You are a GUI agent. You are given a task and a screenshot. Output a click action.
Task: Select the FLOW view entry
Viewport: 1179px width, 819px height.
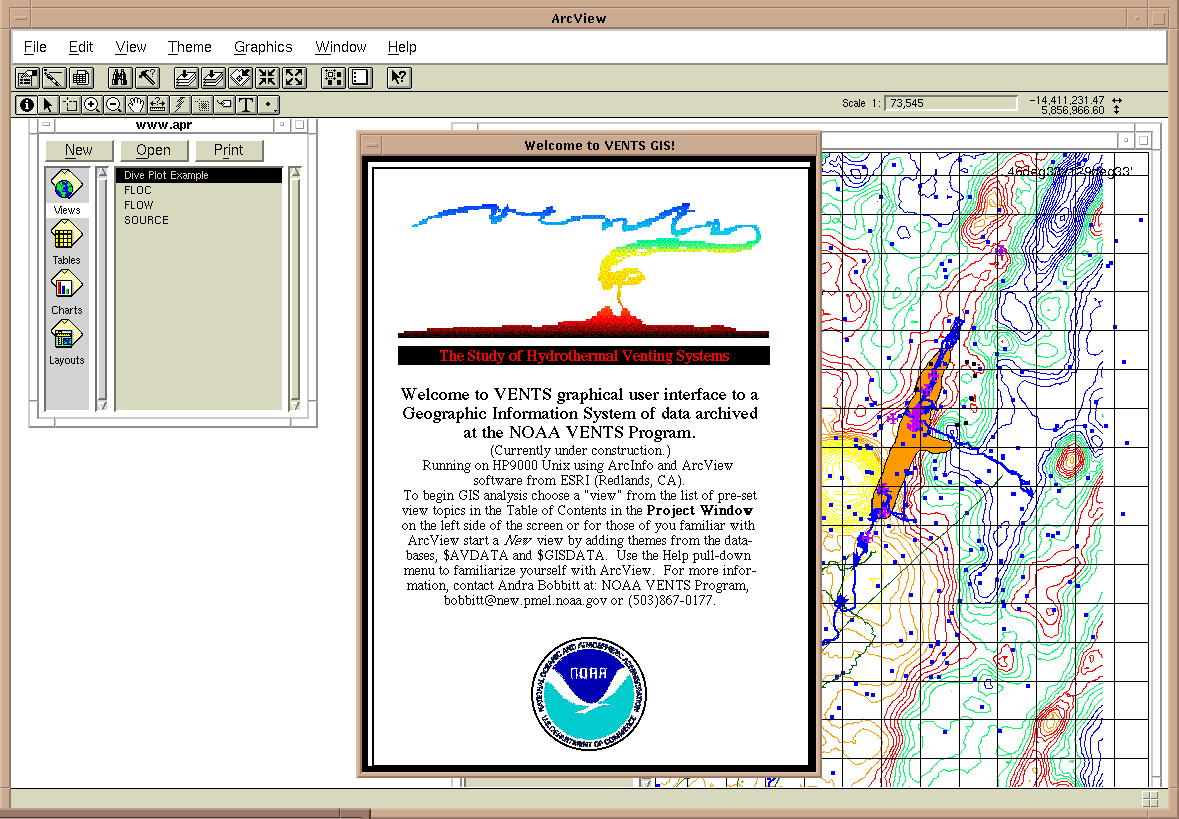(199, 205)
